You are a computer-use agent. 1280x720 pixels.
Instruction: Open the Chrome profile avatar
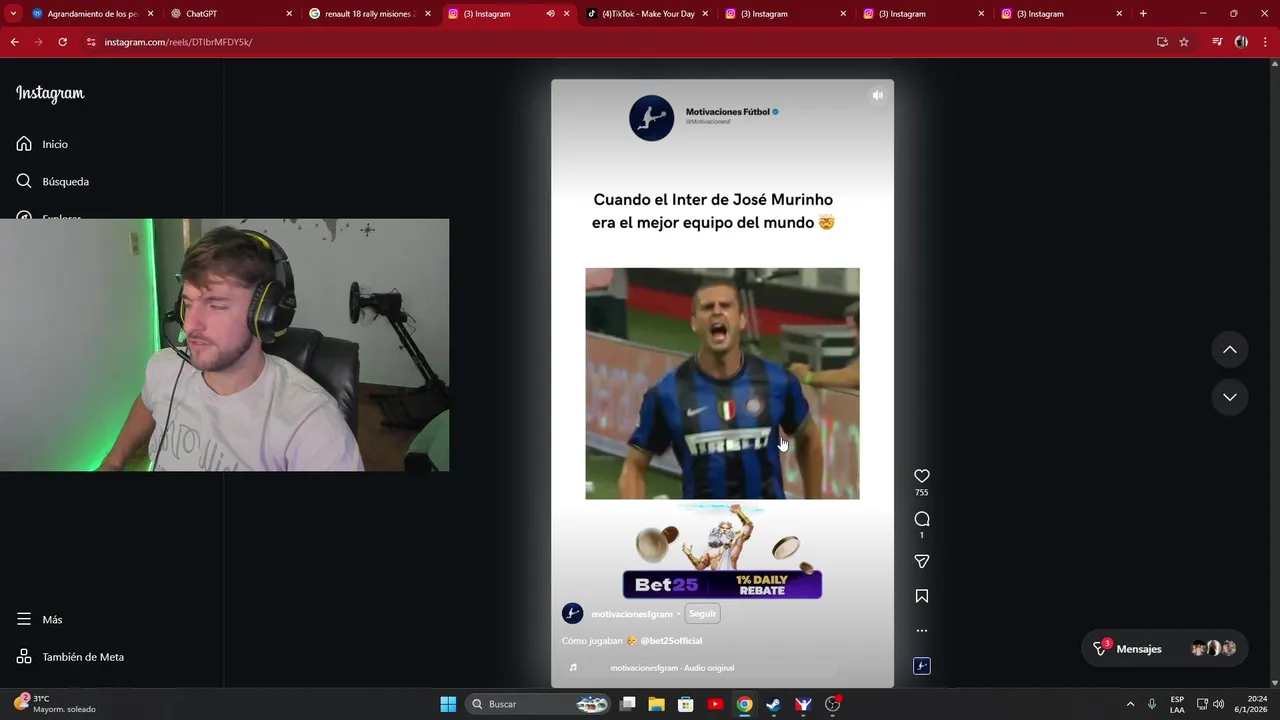1241,42
